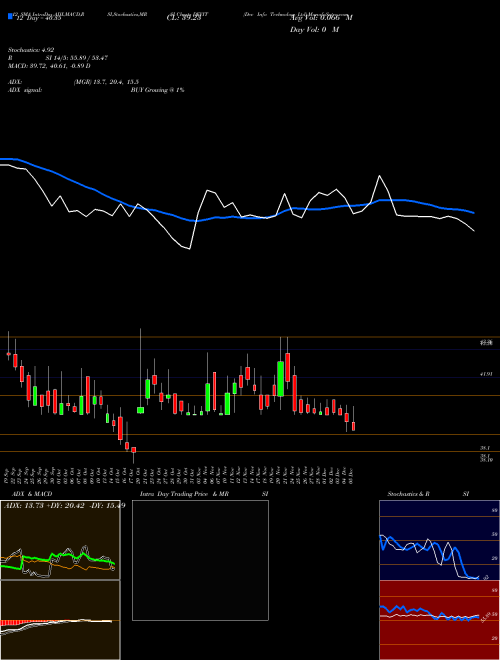
Task: Click the CL: 39.23 closing price label
Action: (184, 18)
